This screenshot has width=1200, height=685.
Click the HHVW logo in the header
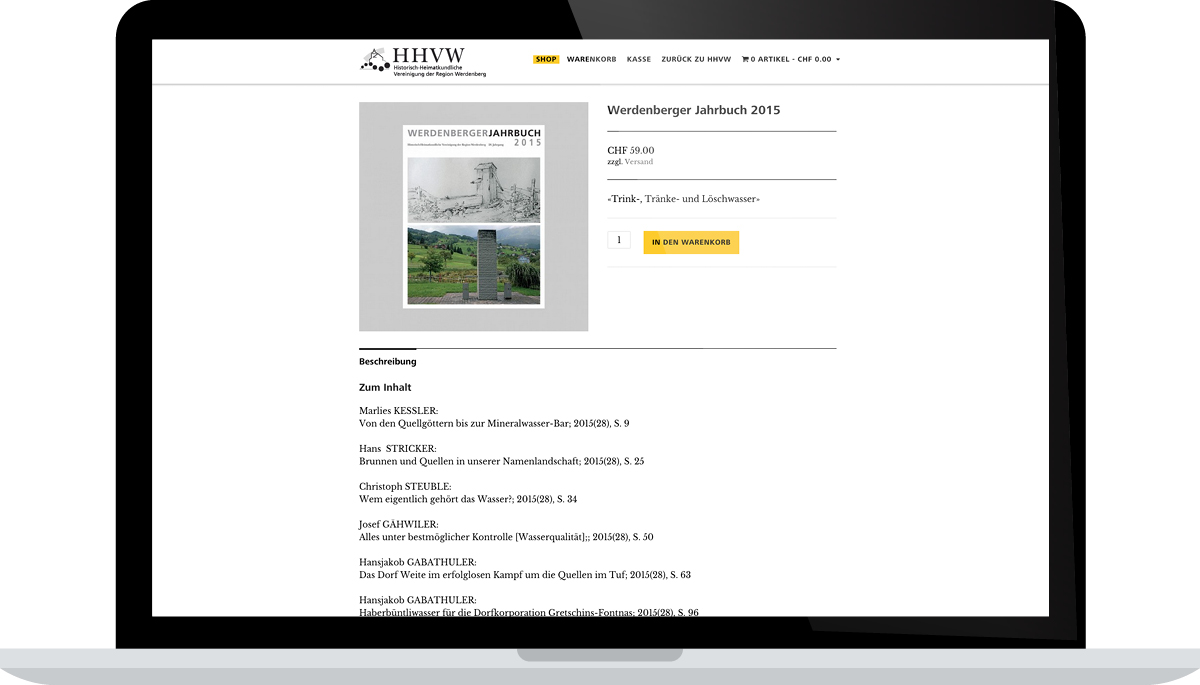coord(423,61)
